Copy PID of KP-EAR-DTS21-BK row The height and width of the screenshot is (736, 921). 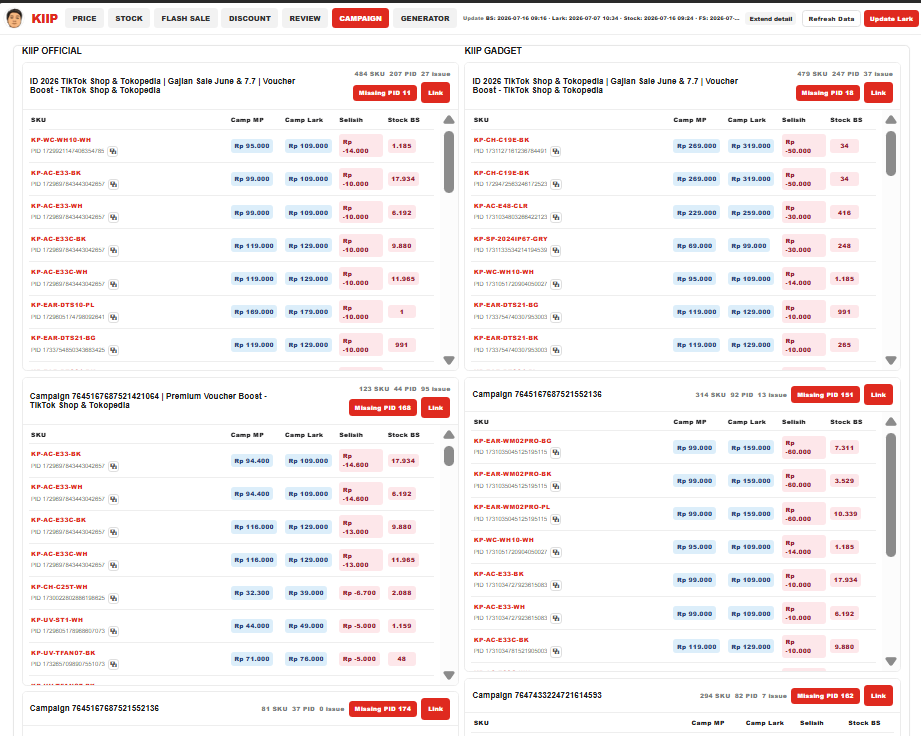[x=556, y=350]
